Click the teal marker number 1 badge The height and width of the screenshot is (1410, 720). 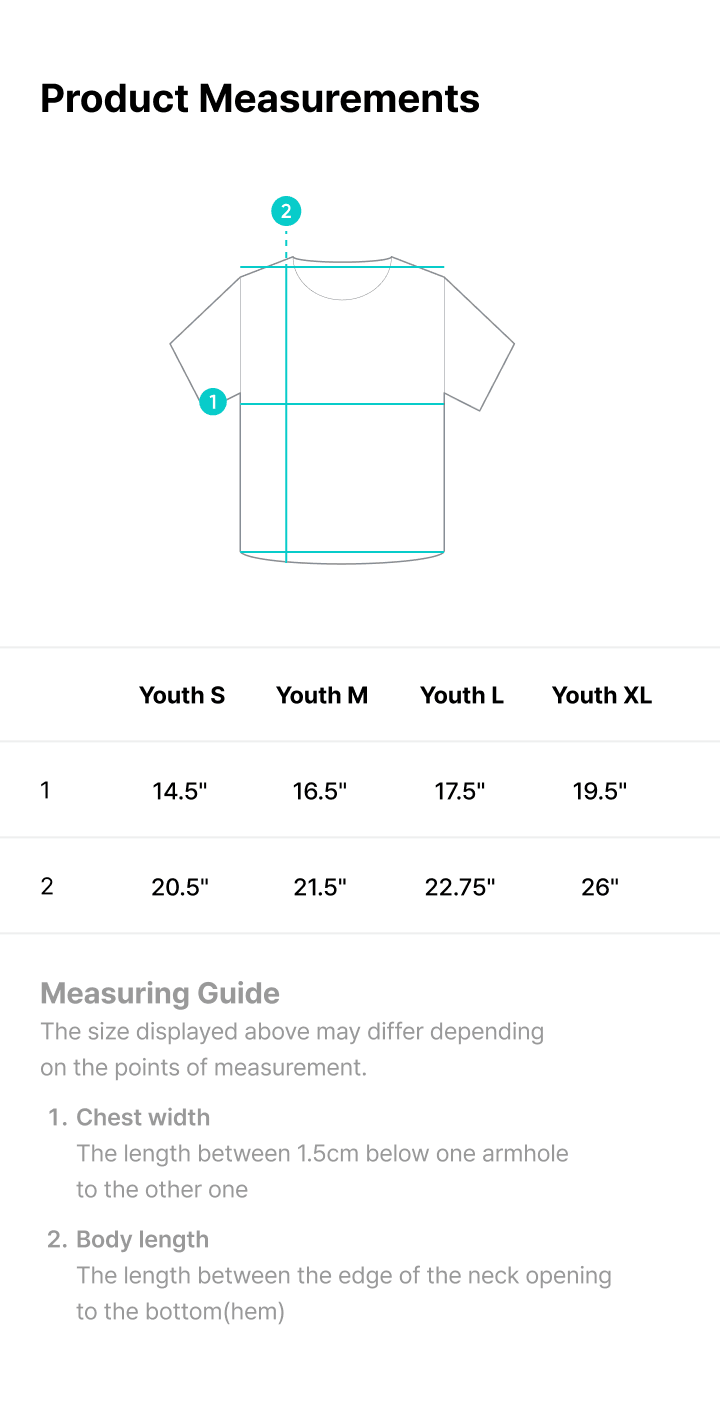tap(212, 402)
